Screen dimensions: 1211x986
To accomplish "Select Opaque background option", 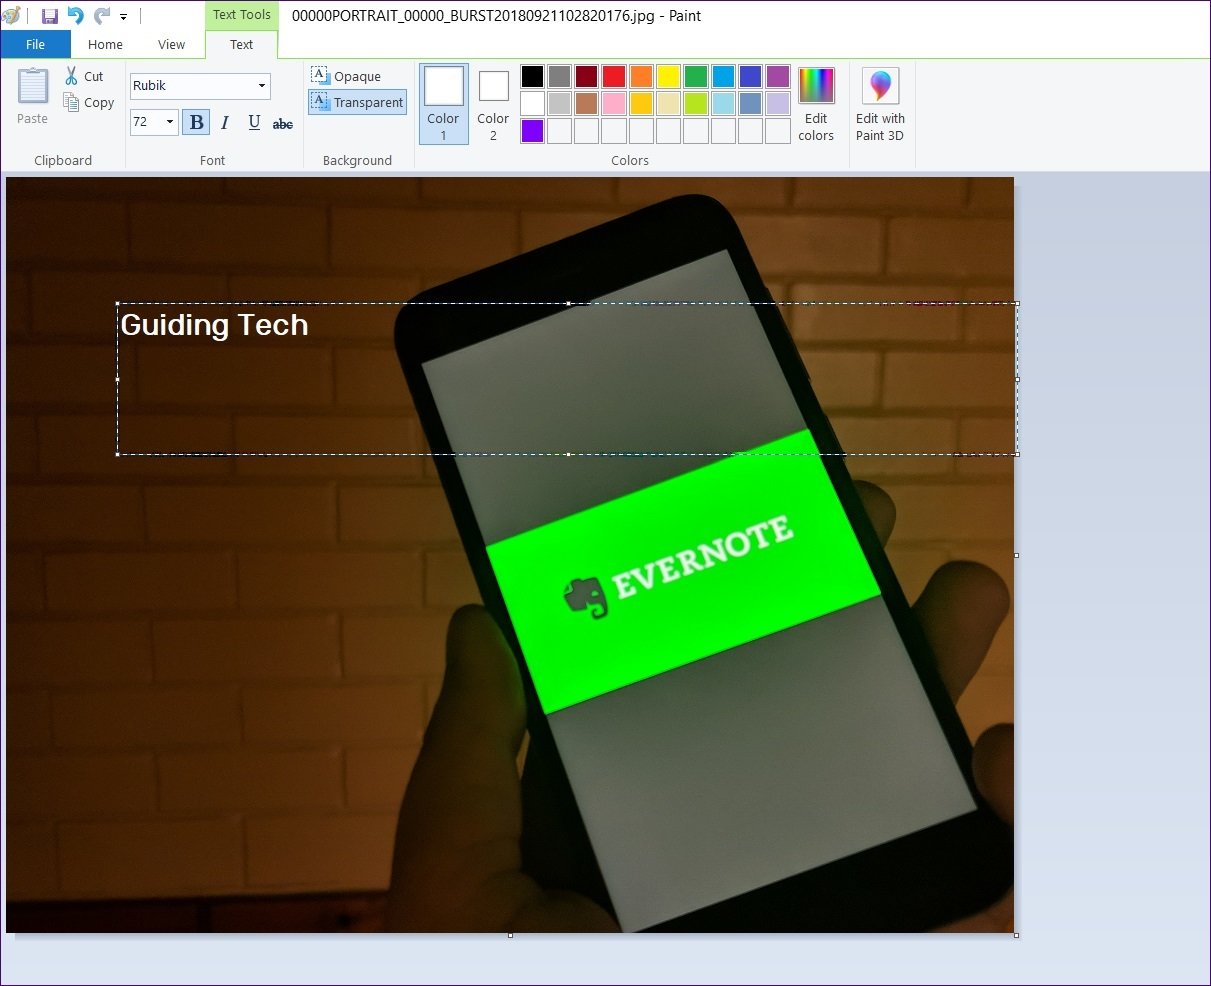I will tap(346, 76).
